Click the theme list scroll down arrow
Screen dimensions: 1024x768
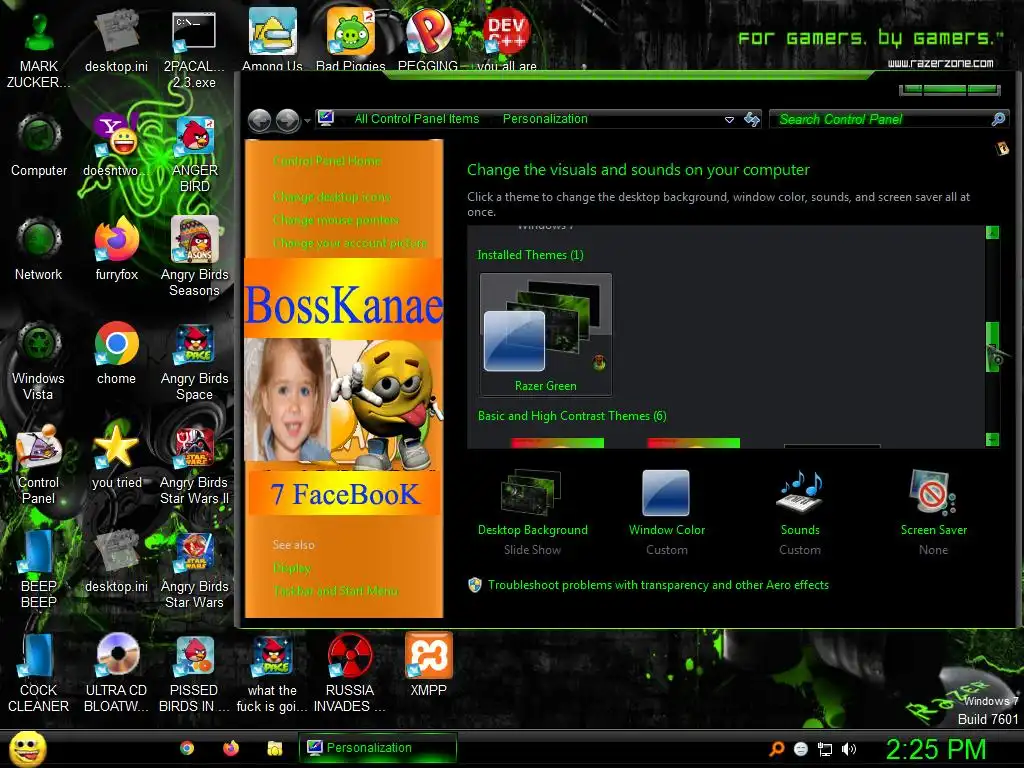tap(992, 440)
